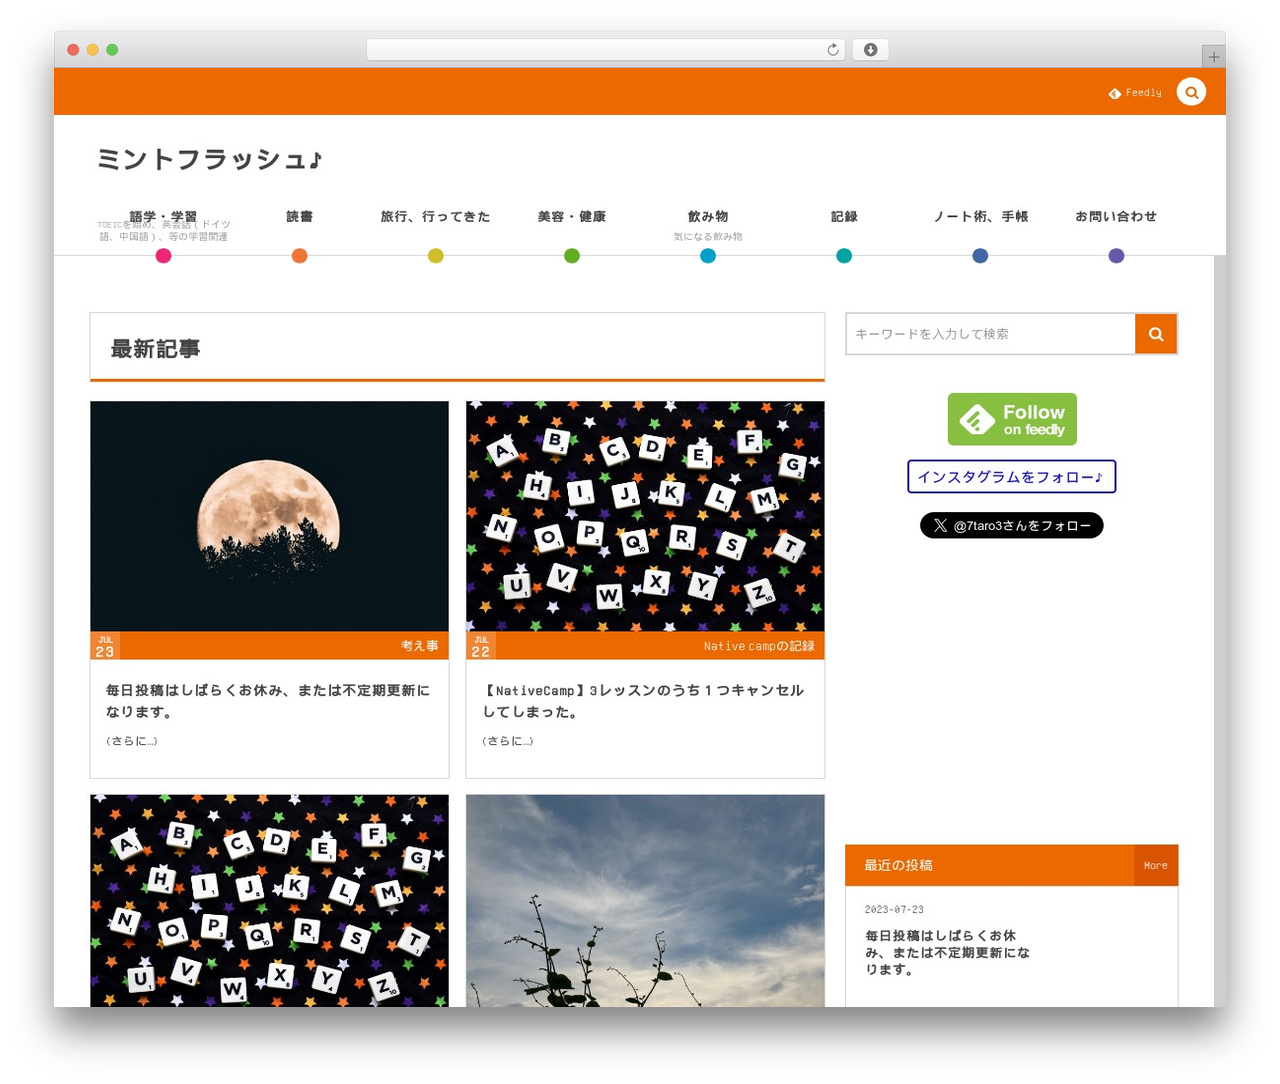Select the 記録 menu item

tap(844, 216)
